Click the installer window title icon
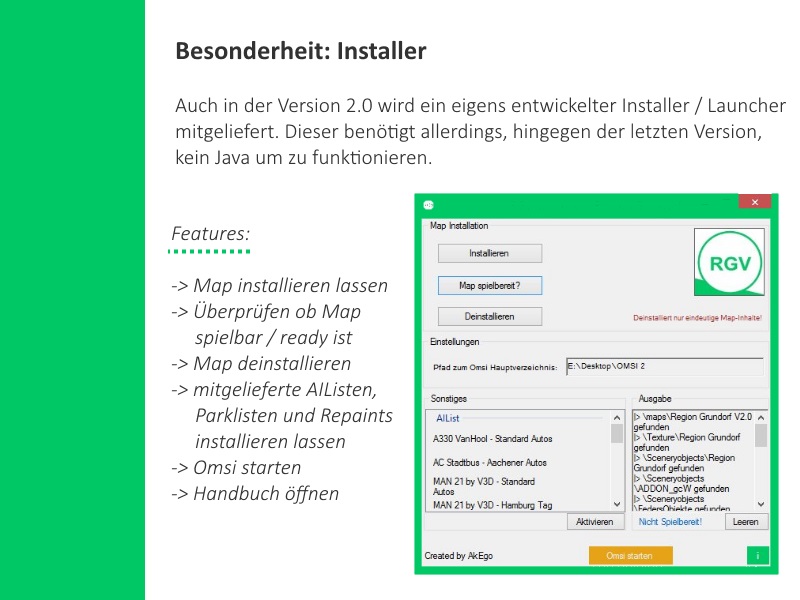Screen dimensions: 800x600 (427, 204)
